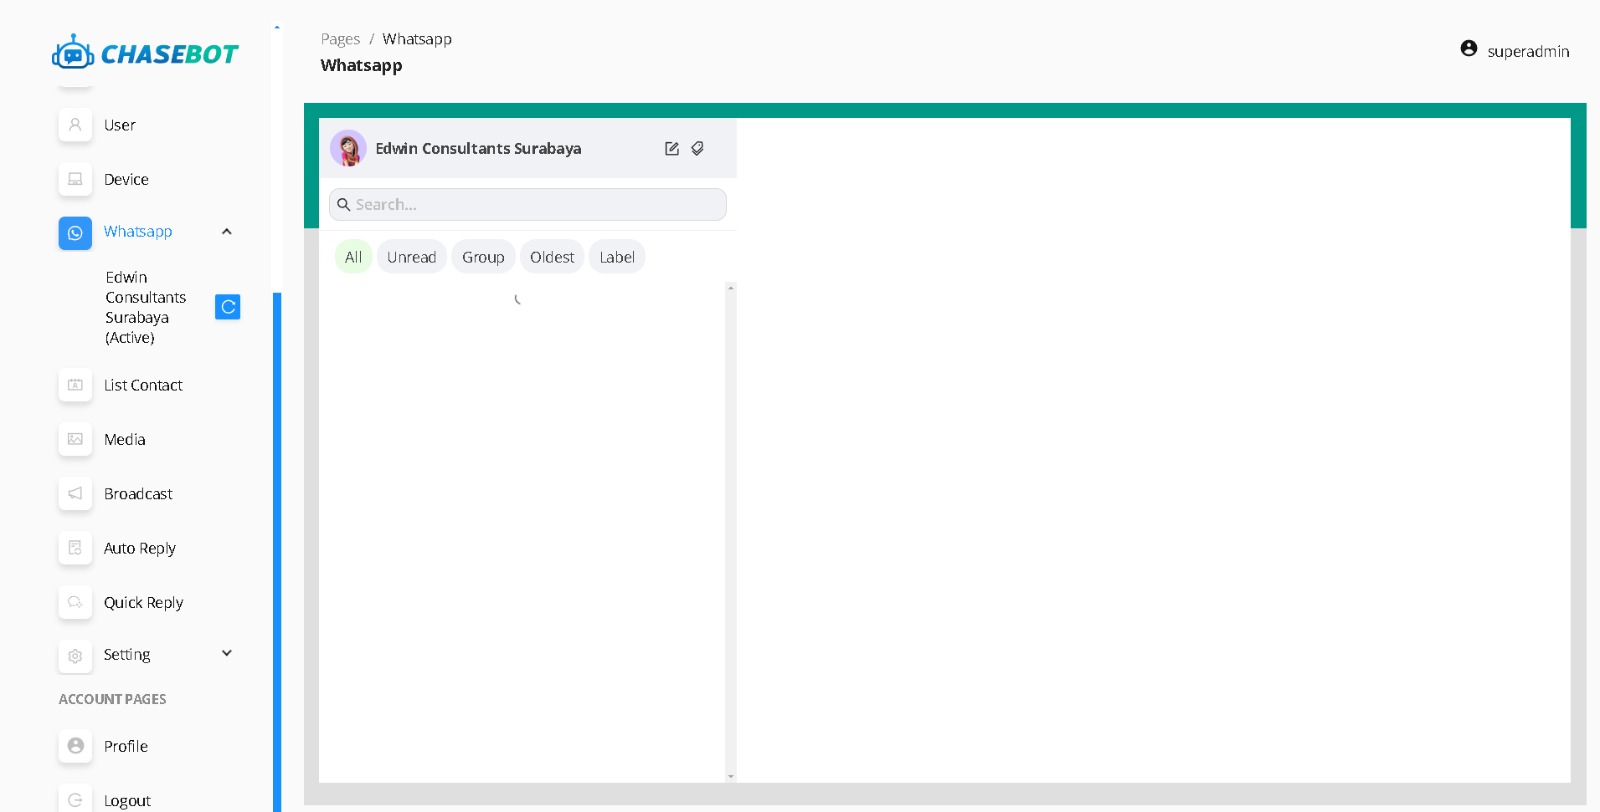Click Logout in the sidebar
Image resolution: width=1600 pixels, height=812 pixels.
(127, 800)
